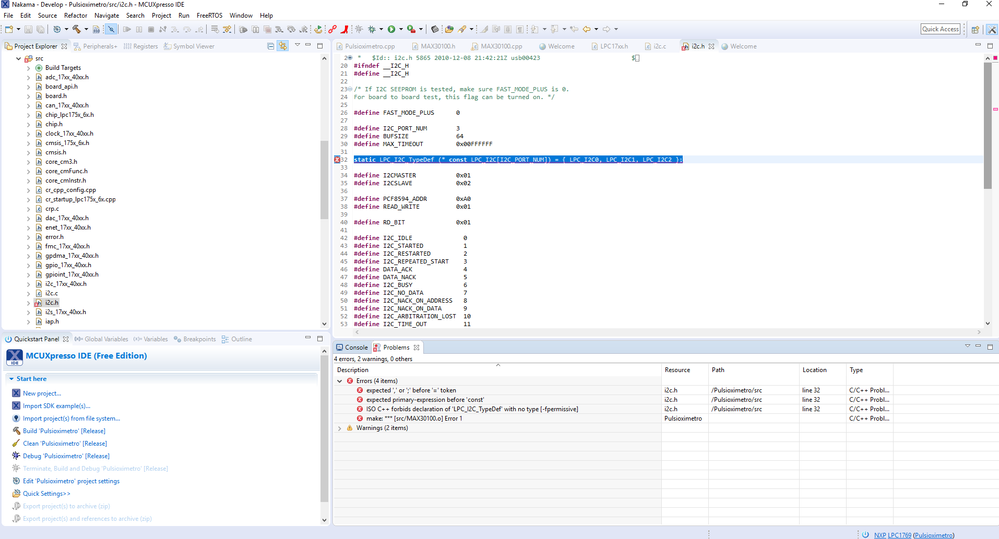This screenshot has height=539, width=999.
Task: Click the Clean 'Pulsioximetro' broom icon
Action: pos(16,443)
